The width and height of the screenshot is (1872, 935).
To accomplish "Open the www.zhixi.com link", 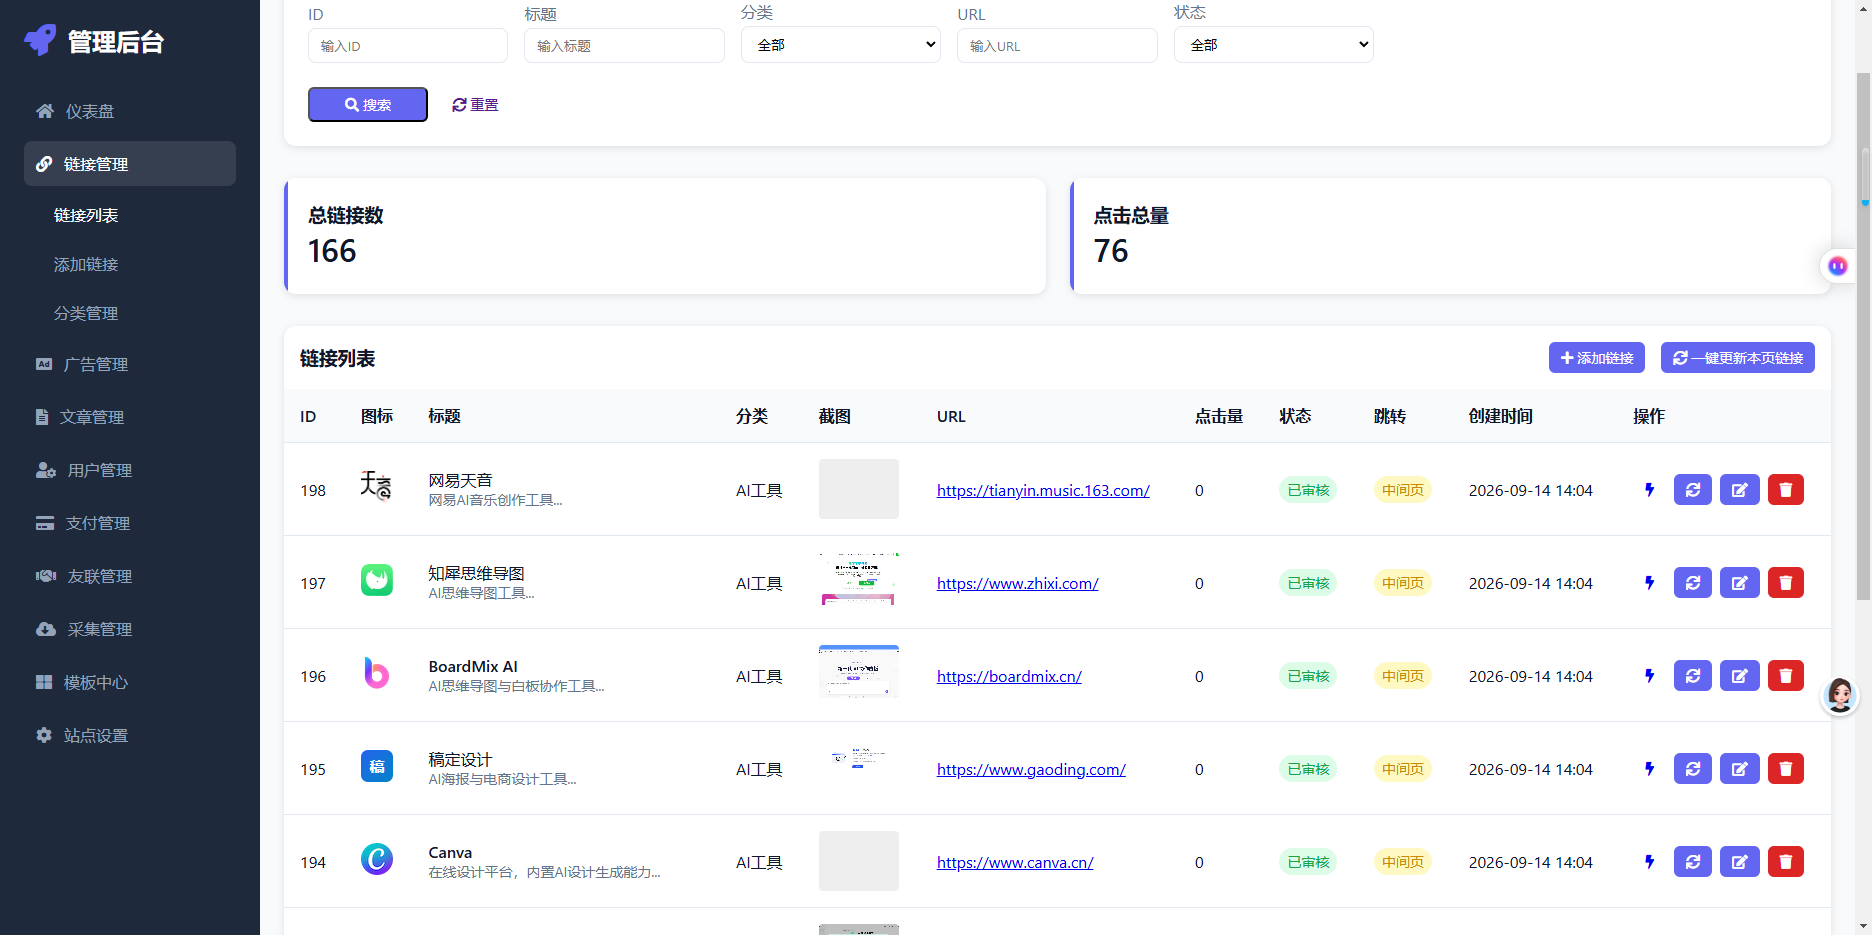I will pyautogui.click(x=1018, y=583).
